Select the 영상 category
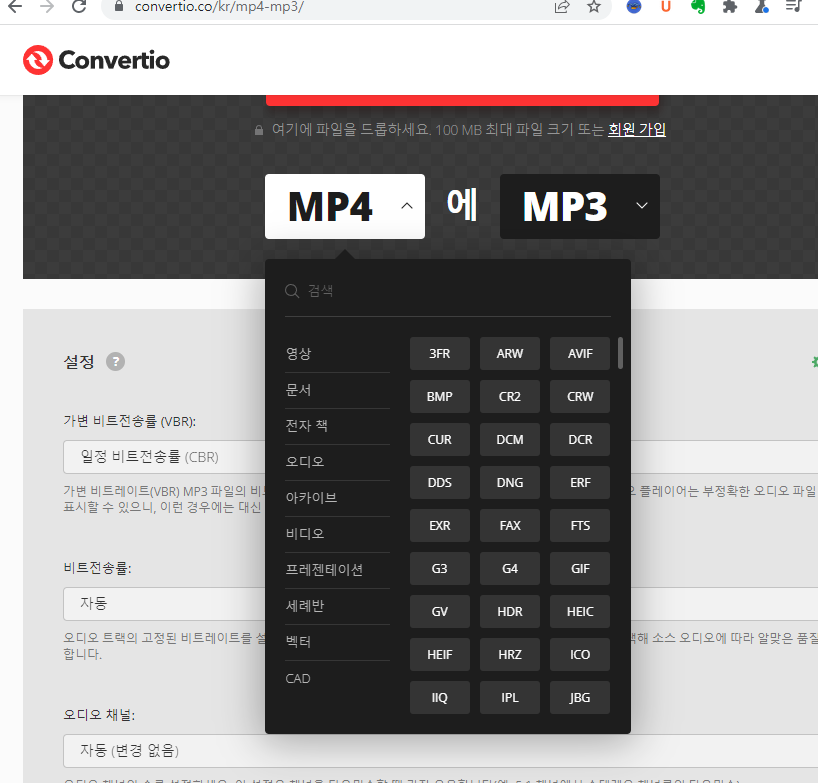The width and height of the screenshot is (818, 783). pos(337,354)
